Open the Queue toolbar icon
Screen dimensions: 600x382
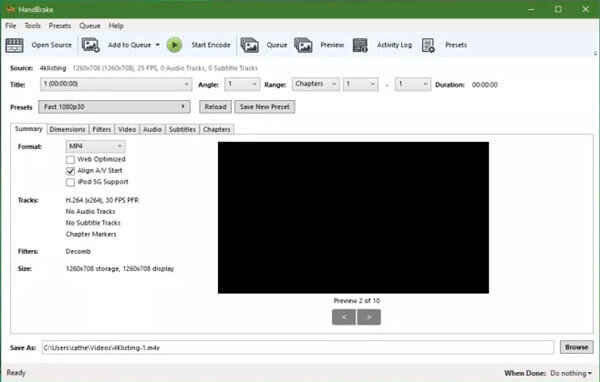[x=249, y=45]
